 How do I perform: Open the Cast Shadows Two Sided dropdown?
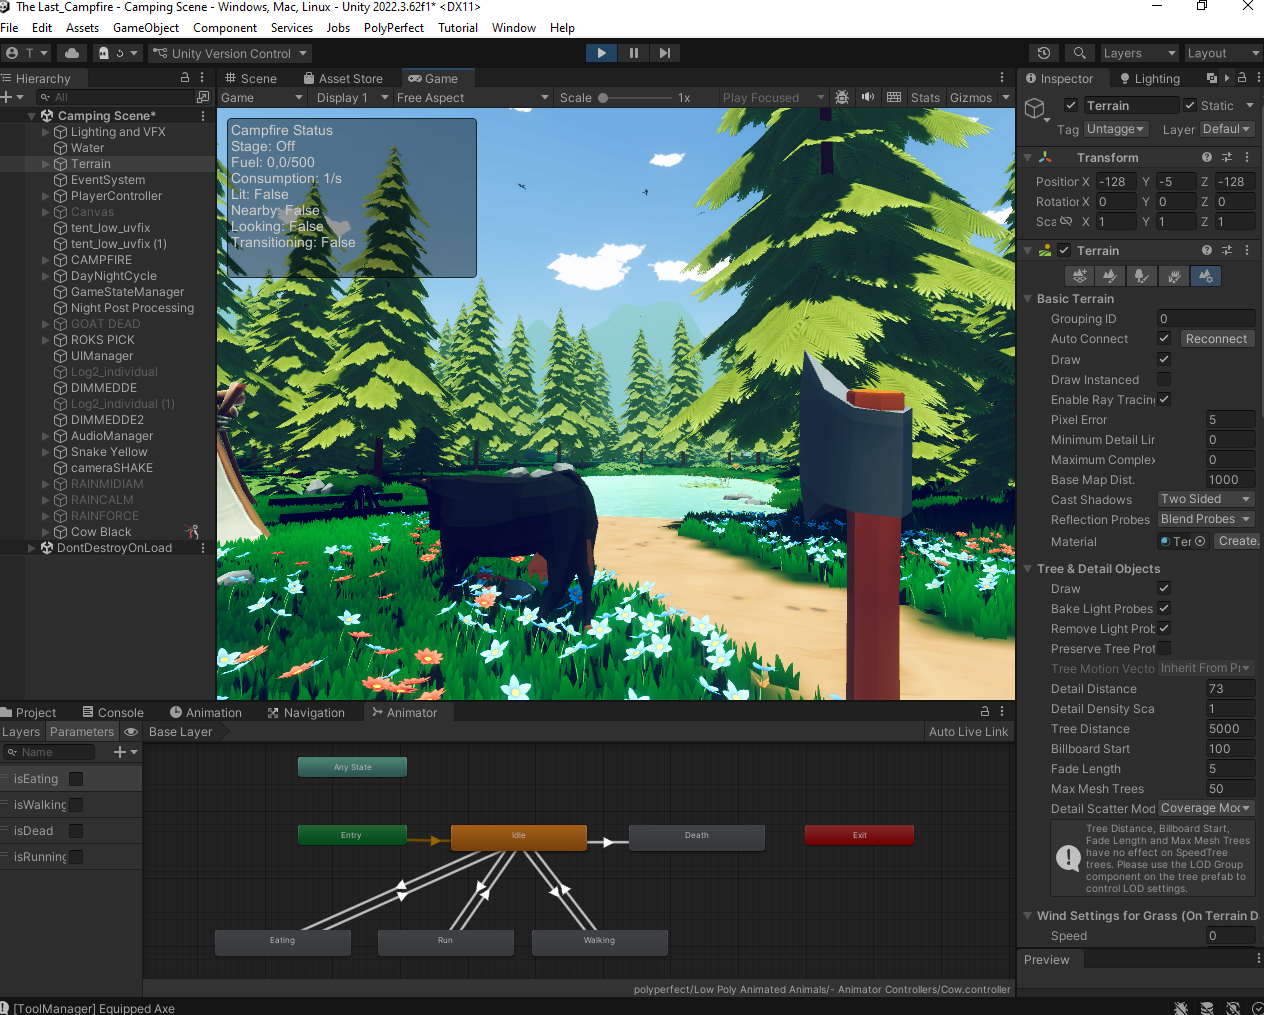point(1205,499)
